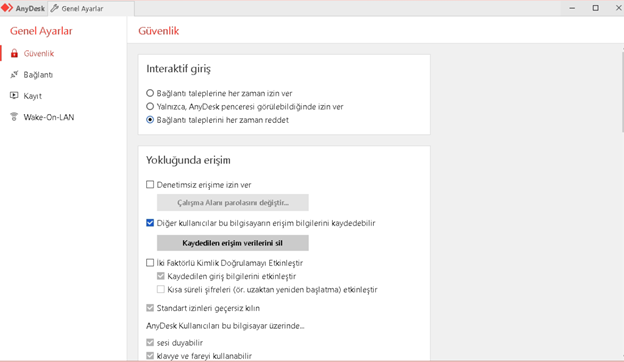Image resolution: width=624 pixels, height=362 pixels.
Task: Toggle Standart izinleri geçersiz kılın checkbox
Action: (x=150, y=308)
